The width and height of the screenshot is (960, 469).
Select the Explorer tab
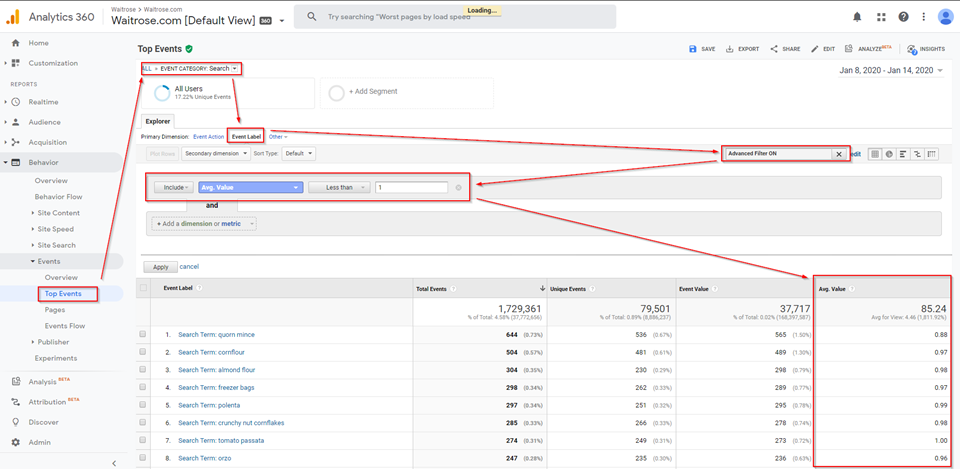(x=159, y=121)
